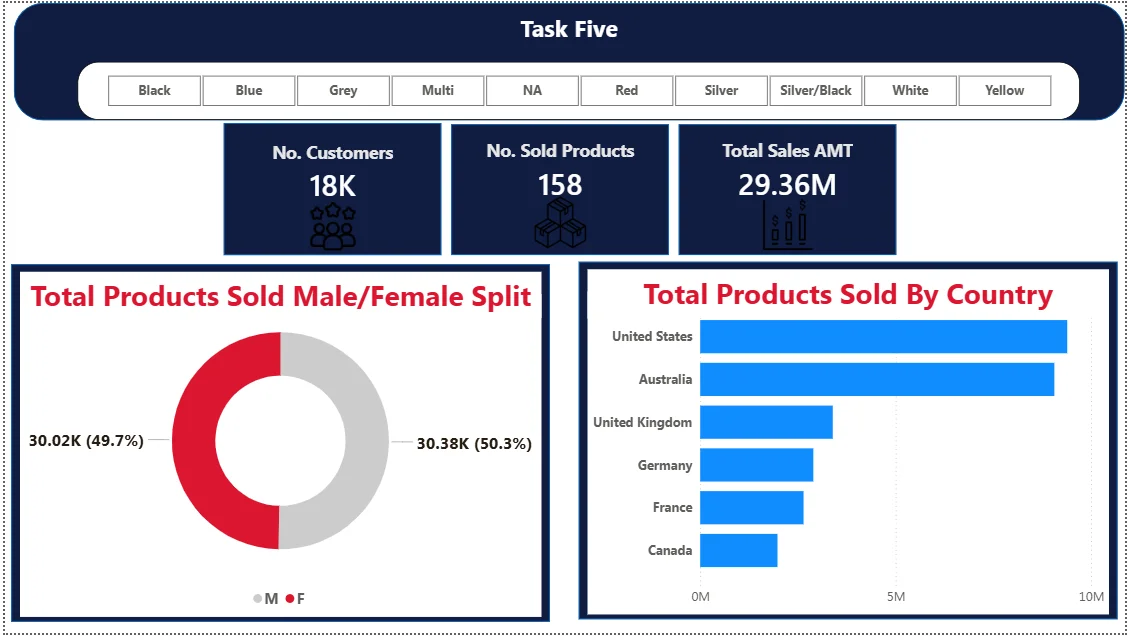Choose the Silver/Black slicer option
Screen dimensions: 1128x640
coord(816,90)
